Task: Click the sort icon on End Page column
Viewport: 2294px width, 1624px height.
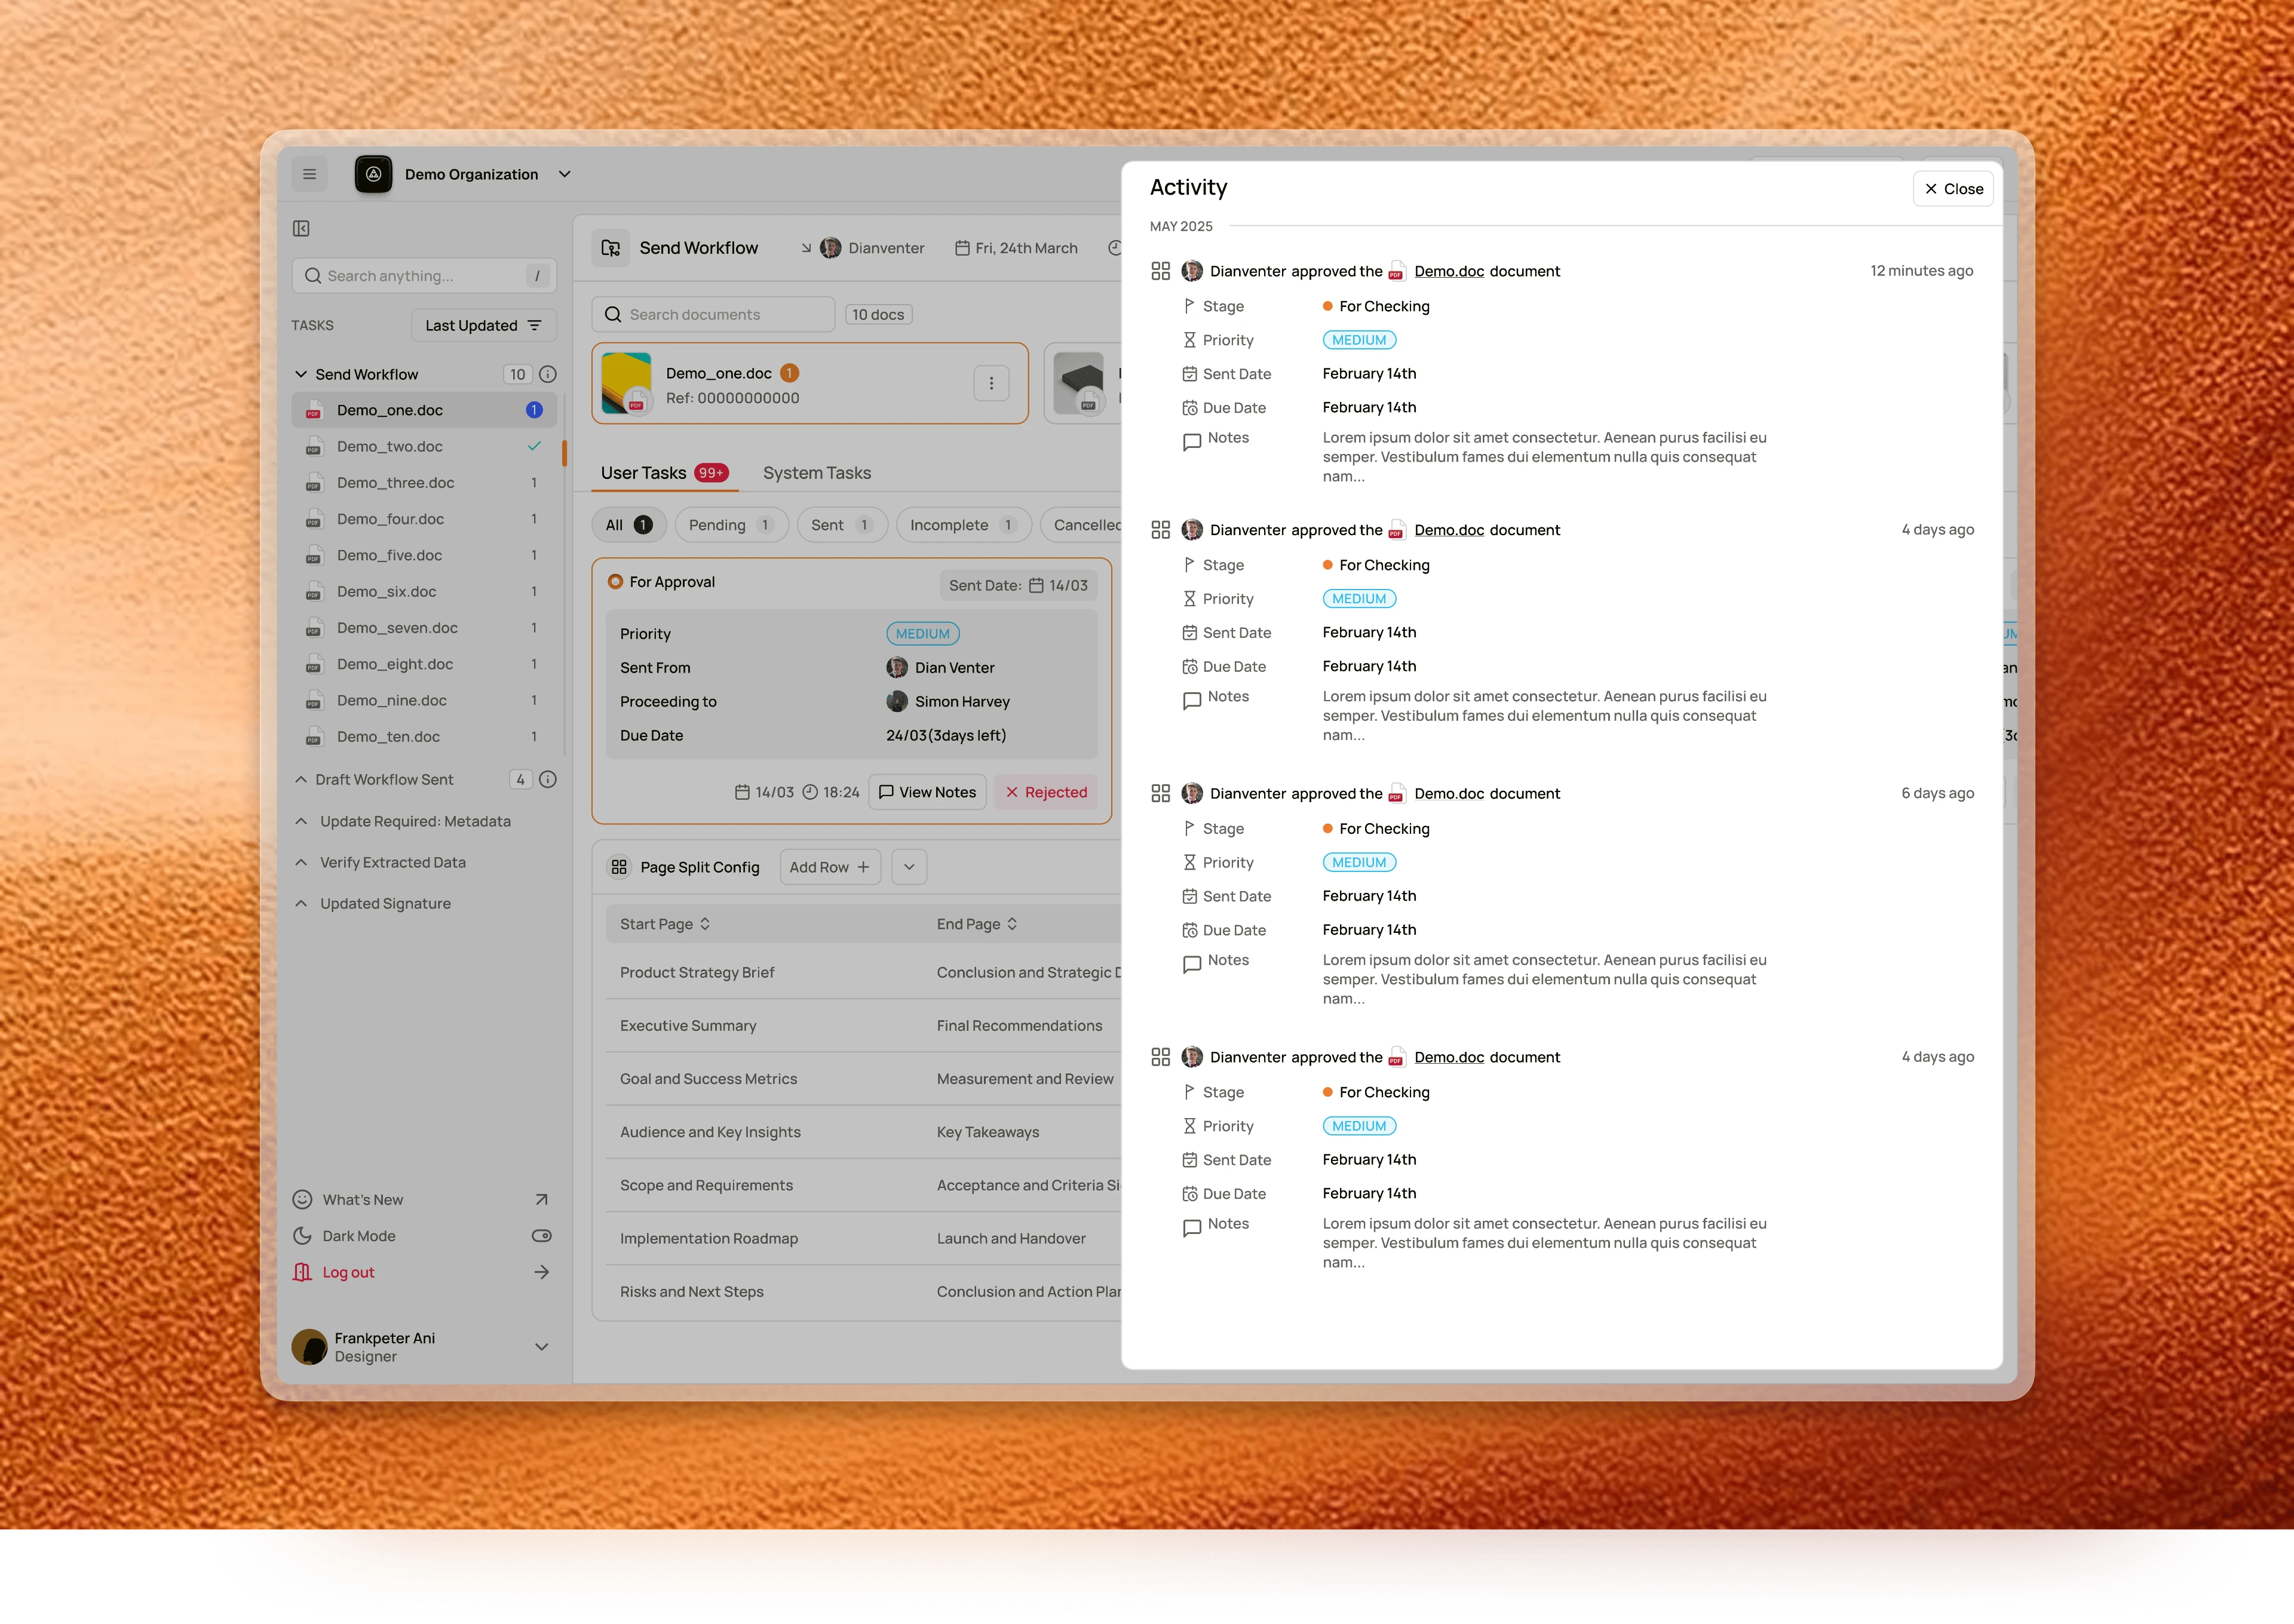Action: point(1012,924)
